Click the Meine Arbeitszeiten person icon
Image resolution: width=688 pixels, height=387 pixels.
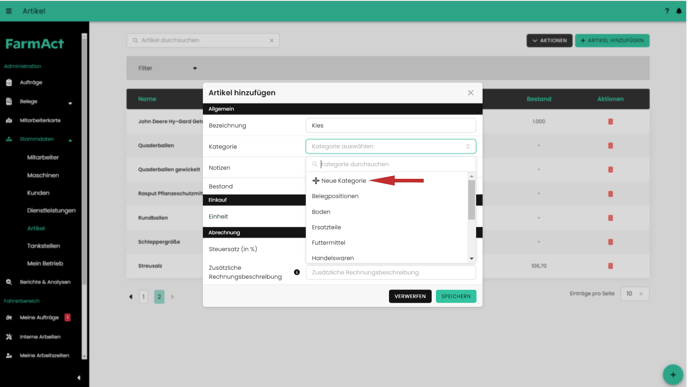pyautogui.click(x=9, y=356)
